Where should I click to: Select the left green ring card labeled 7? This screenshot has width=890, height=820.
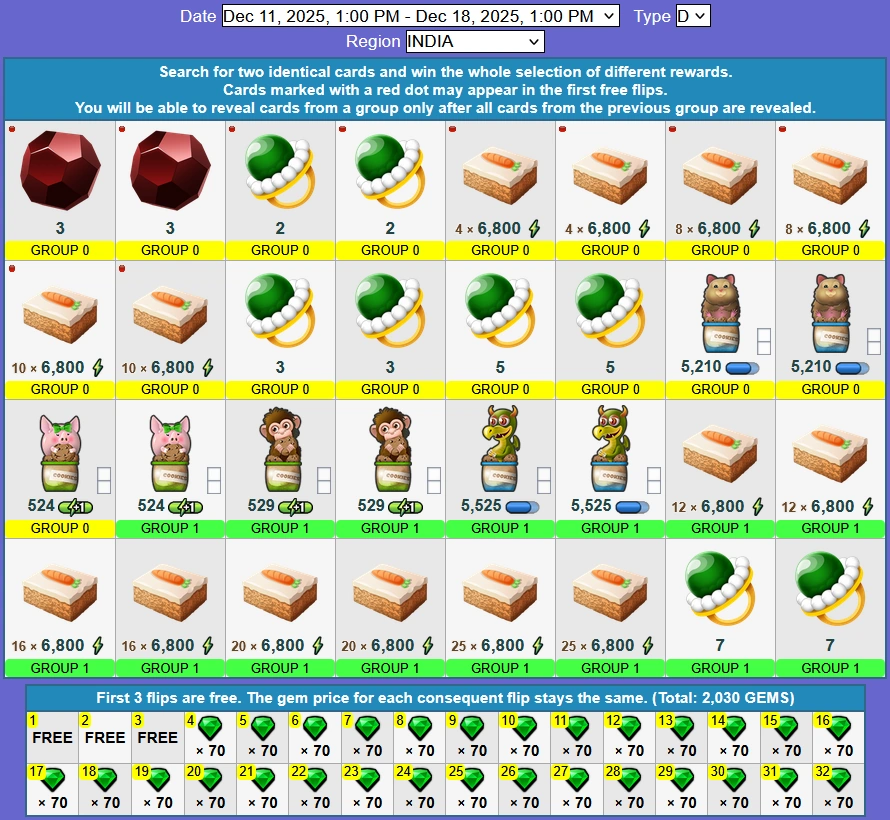tap(720, 608)
